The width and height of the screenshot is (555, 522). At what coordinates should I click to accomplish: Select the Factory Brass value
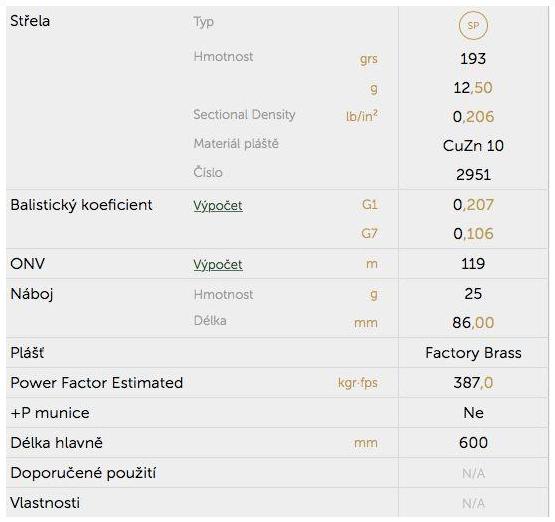(x=473, y=353)
